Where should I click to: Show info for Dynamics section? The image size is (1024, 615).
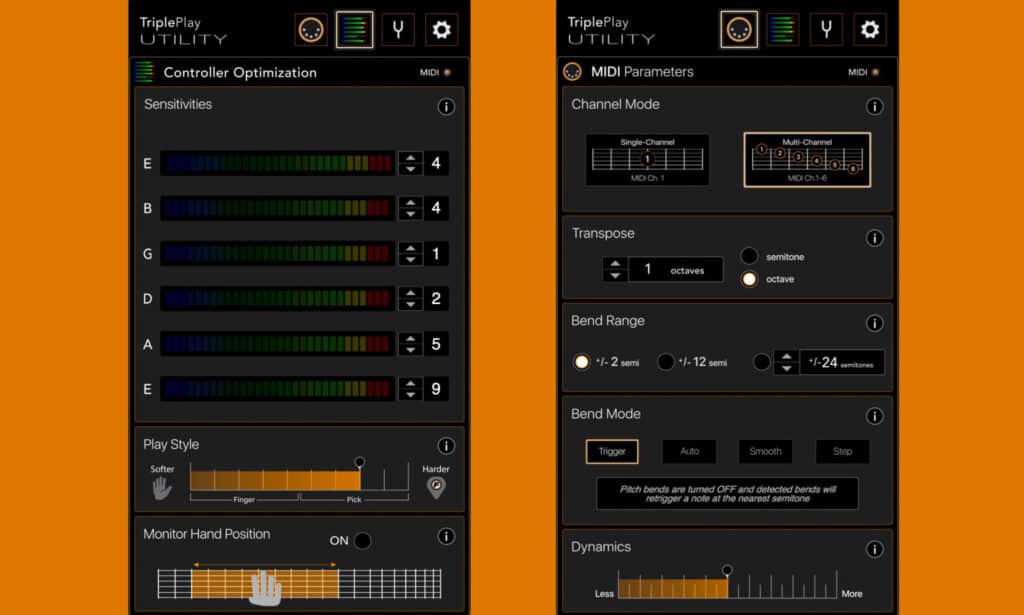tap(874, 550)
